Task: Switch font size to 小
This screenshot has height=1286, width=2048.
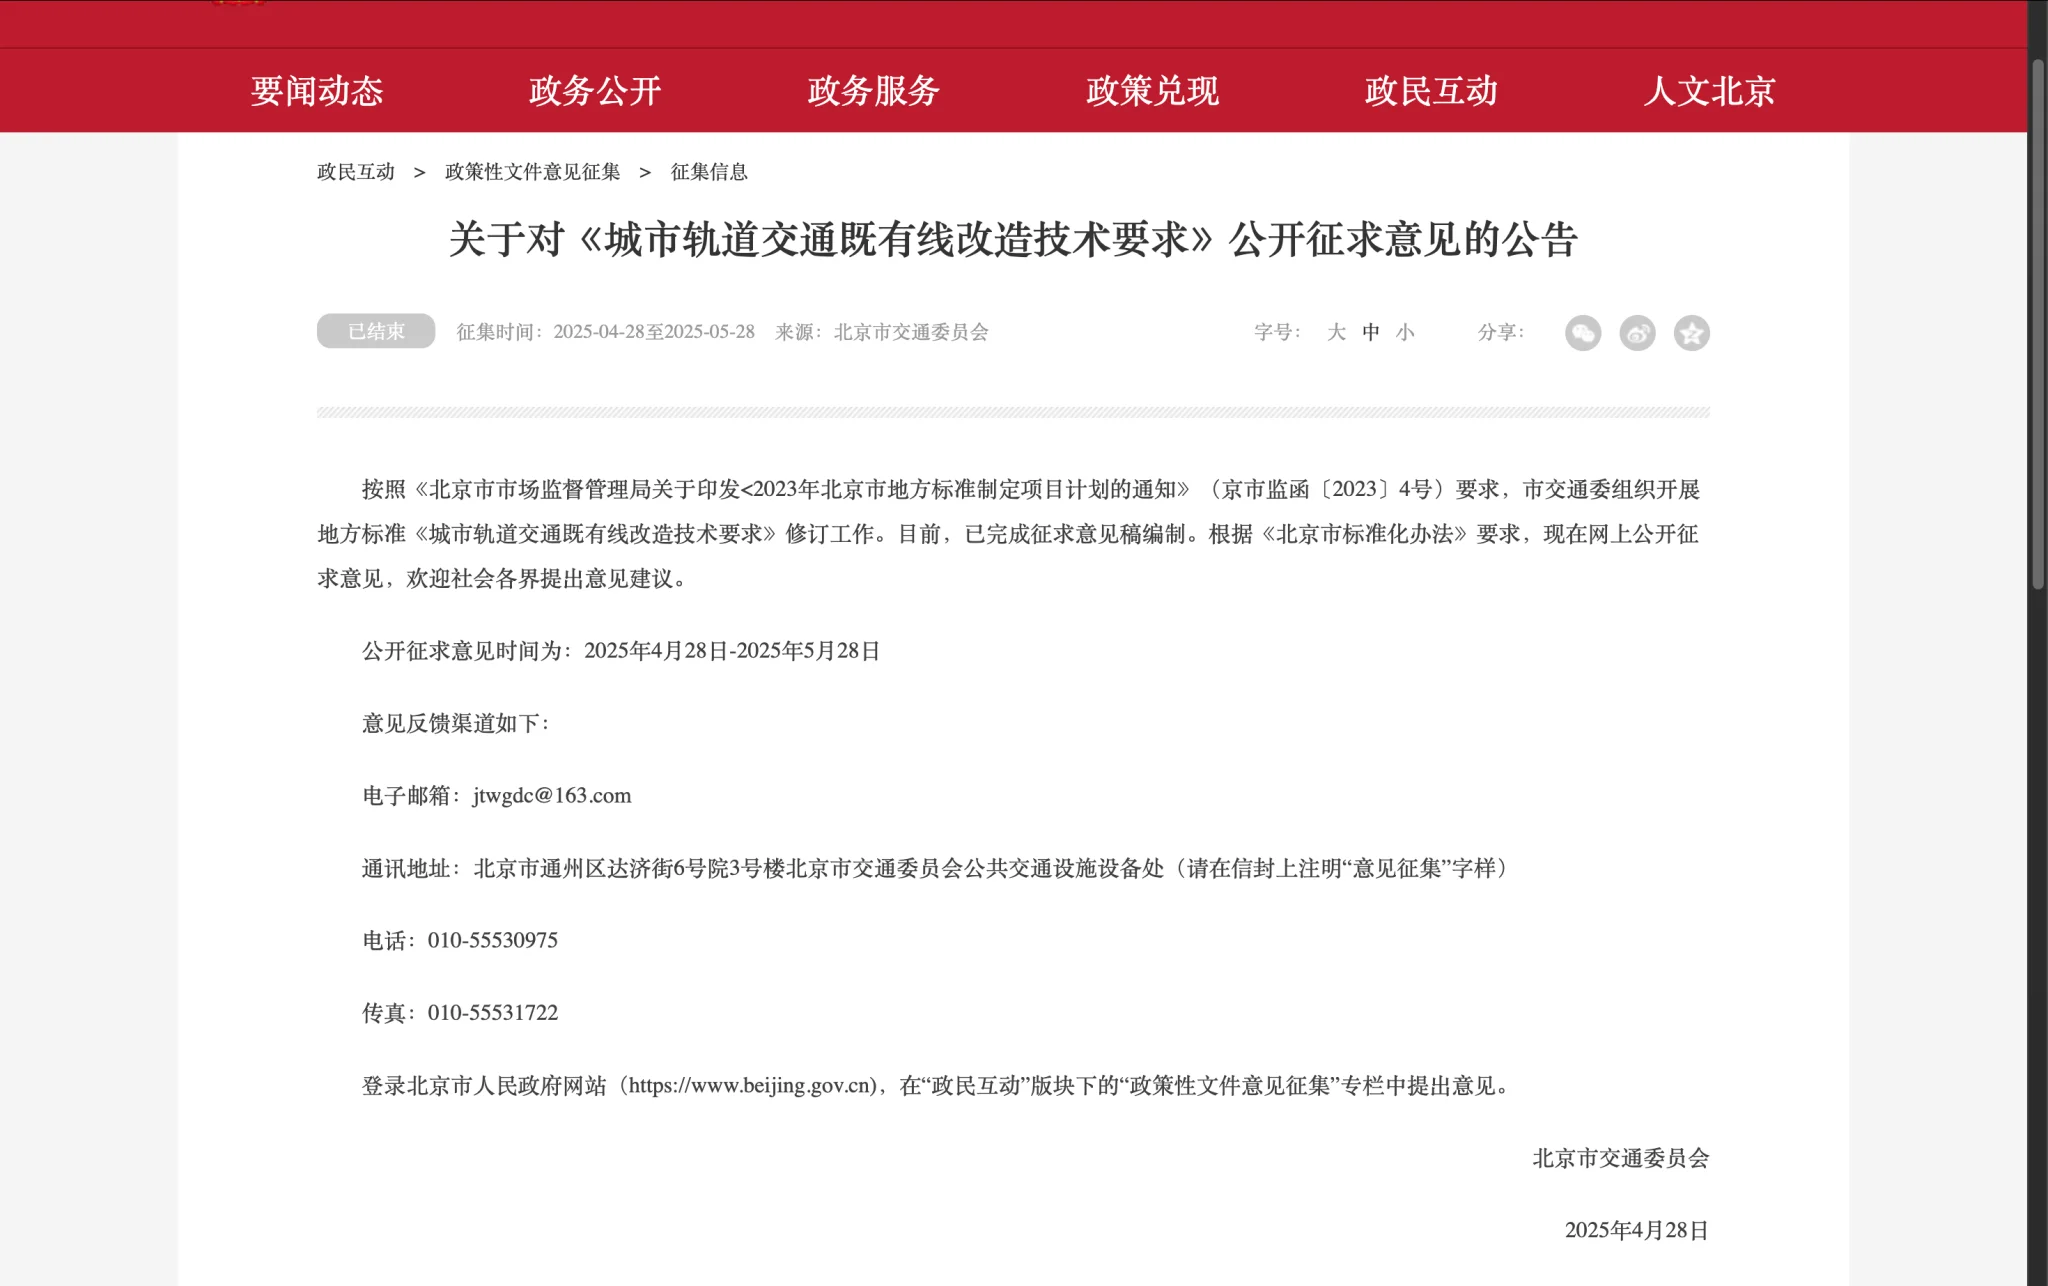Action: tap(1407, 332)
